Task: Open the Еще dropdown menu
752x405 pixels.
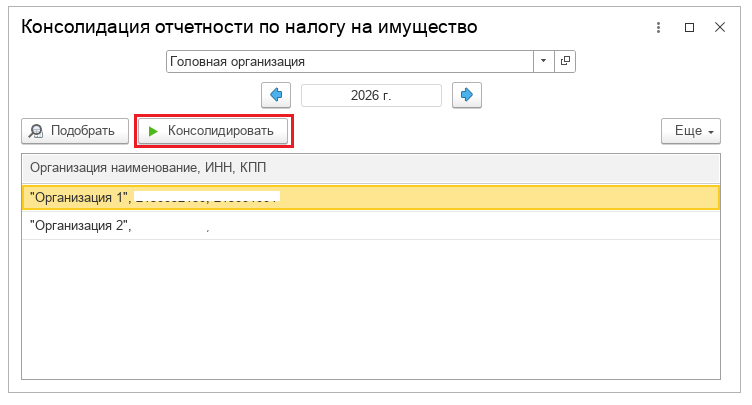Action: (691, 131)
